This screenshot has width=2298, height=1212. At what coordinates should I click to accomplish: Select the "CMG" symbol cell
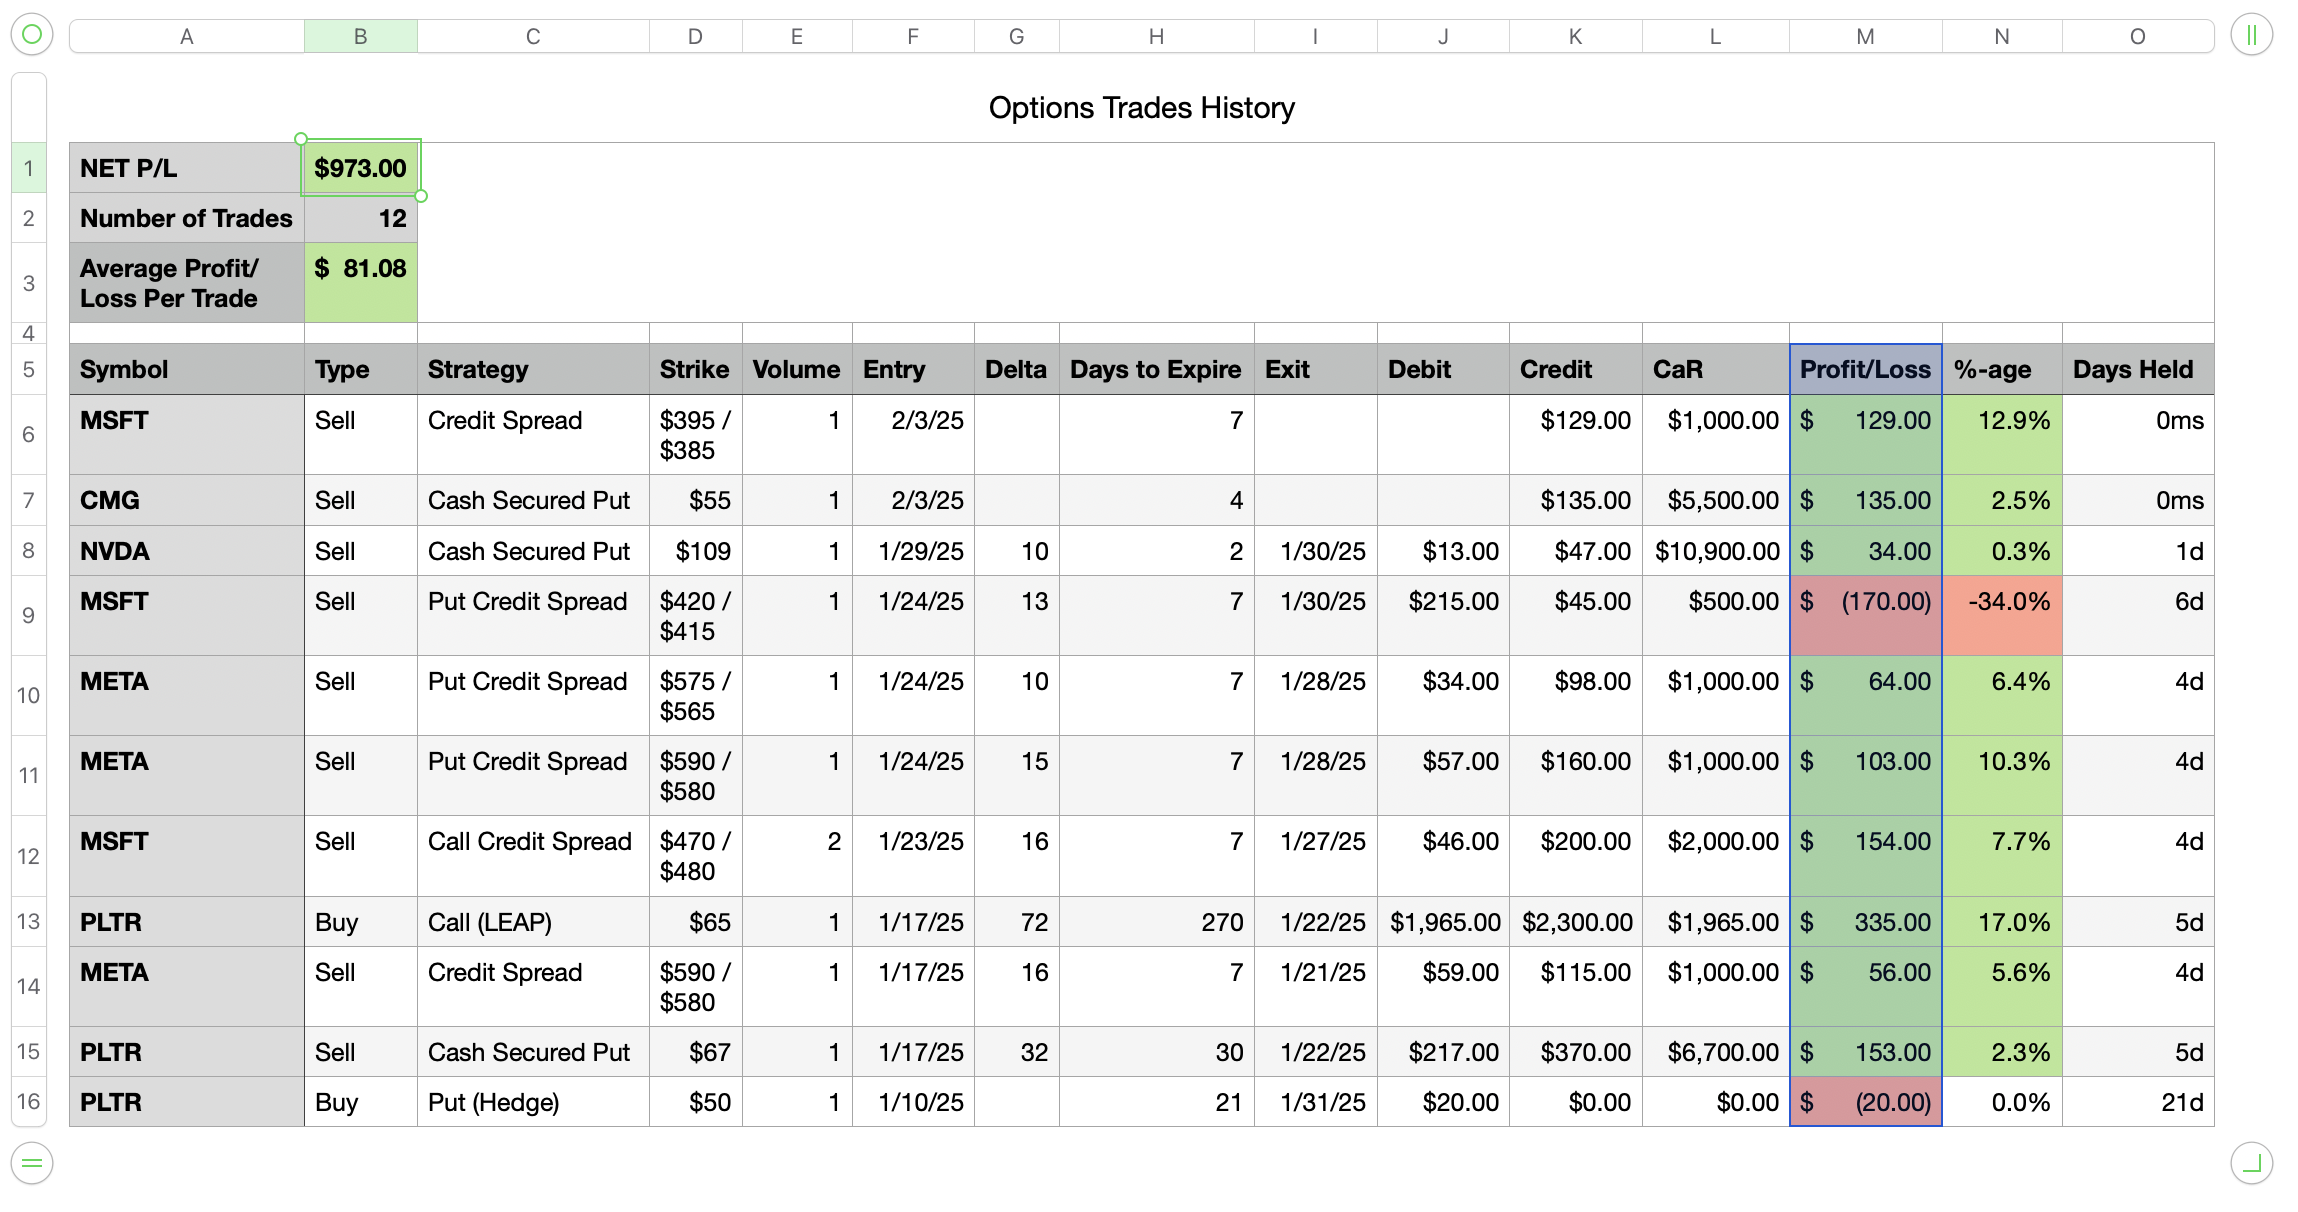187,500
